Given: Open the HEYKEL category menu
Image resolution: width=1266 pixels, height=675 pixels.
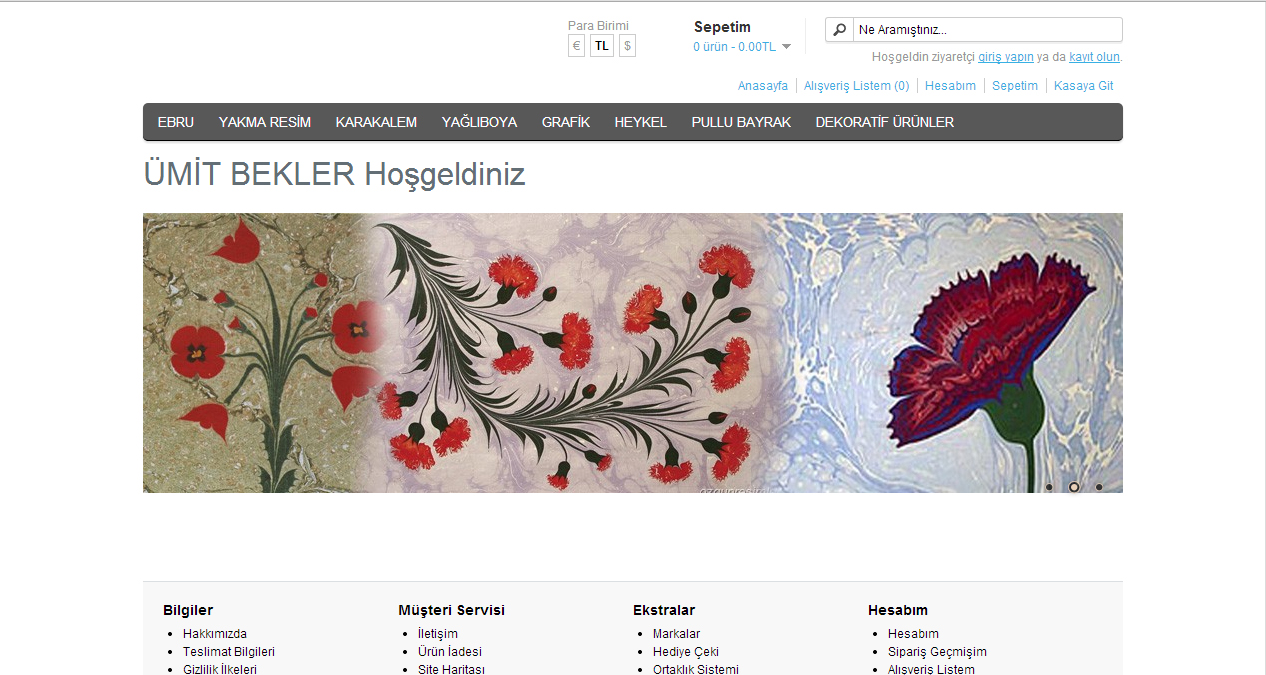Looking at the screenshot, I should pos(640,122).
